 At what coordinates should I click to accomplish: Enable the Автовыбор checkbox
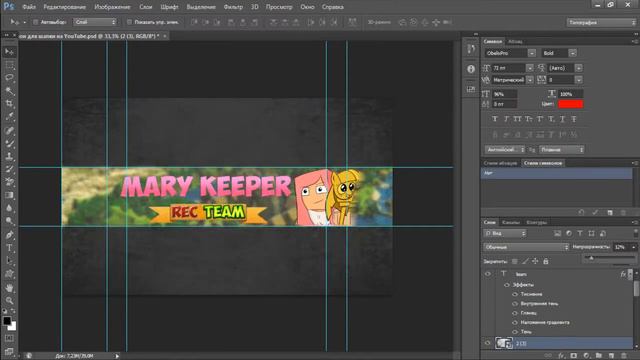(x=35, y=22)
